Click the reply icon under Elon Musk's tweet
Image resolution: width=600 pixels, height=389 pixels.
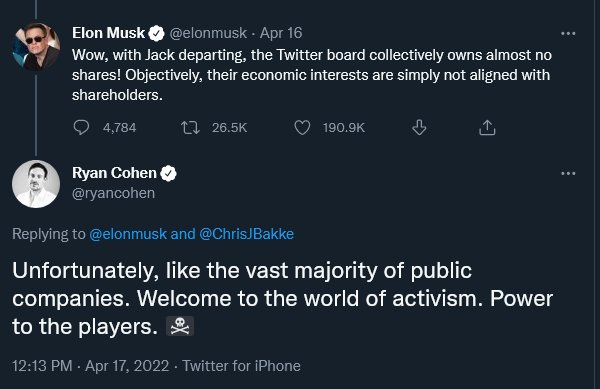point(81,127)
